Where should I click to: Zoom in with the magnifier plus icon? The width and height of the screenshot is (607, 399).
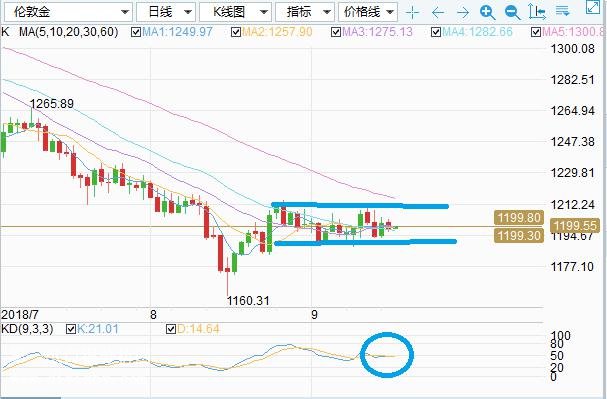pos(487,13)
